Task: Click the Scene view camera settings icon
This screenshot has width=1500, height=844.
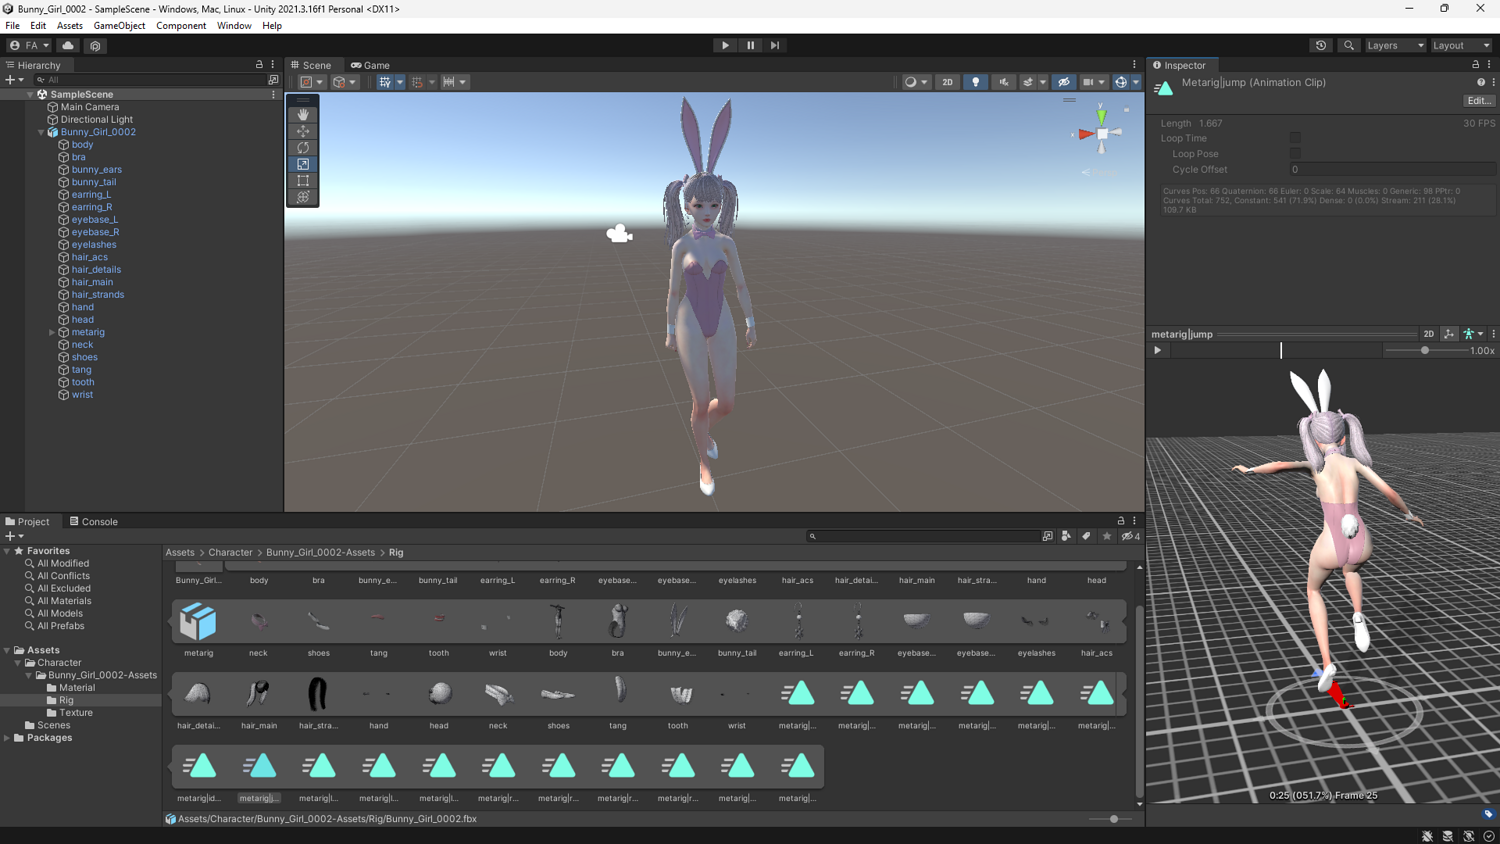Action: (1092, 82)
